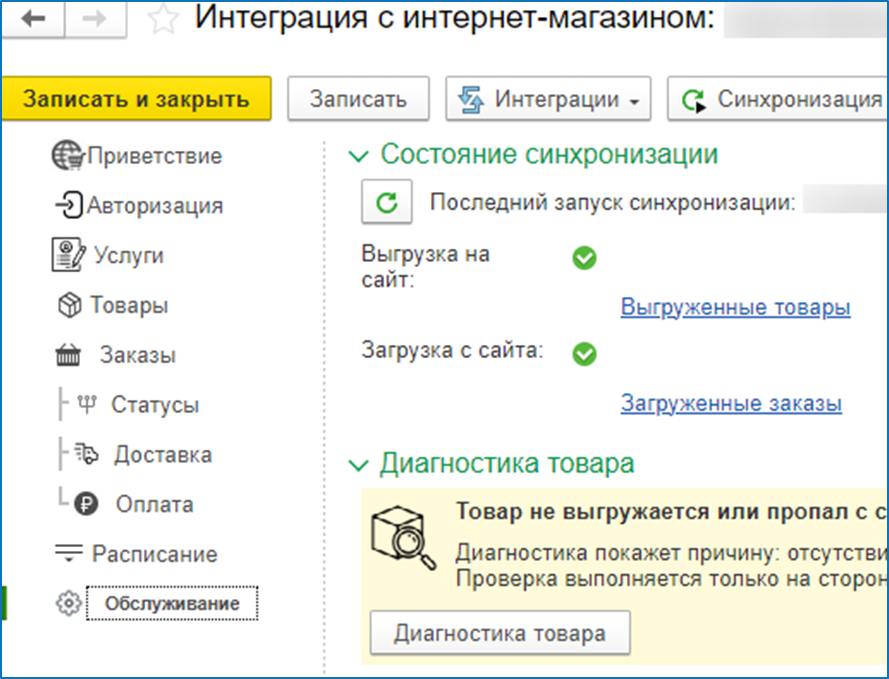Click the branching icon of Статусы

click(87, 404)
